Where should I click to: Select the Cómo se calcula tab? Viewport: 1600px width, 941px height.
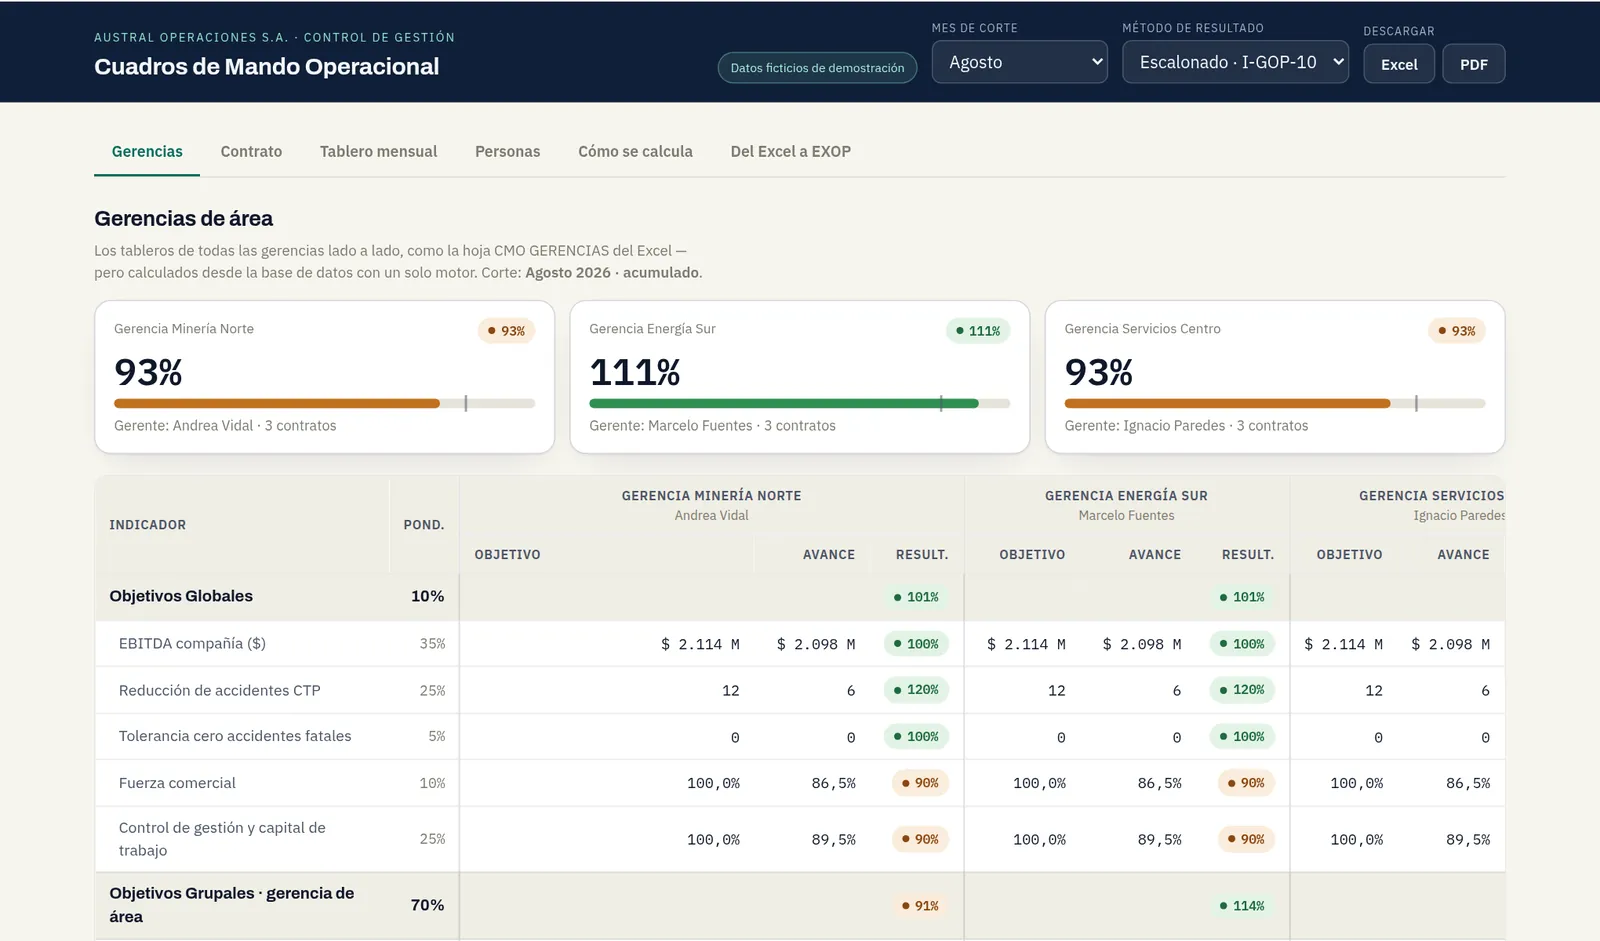click(635, 152)
